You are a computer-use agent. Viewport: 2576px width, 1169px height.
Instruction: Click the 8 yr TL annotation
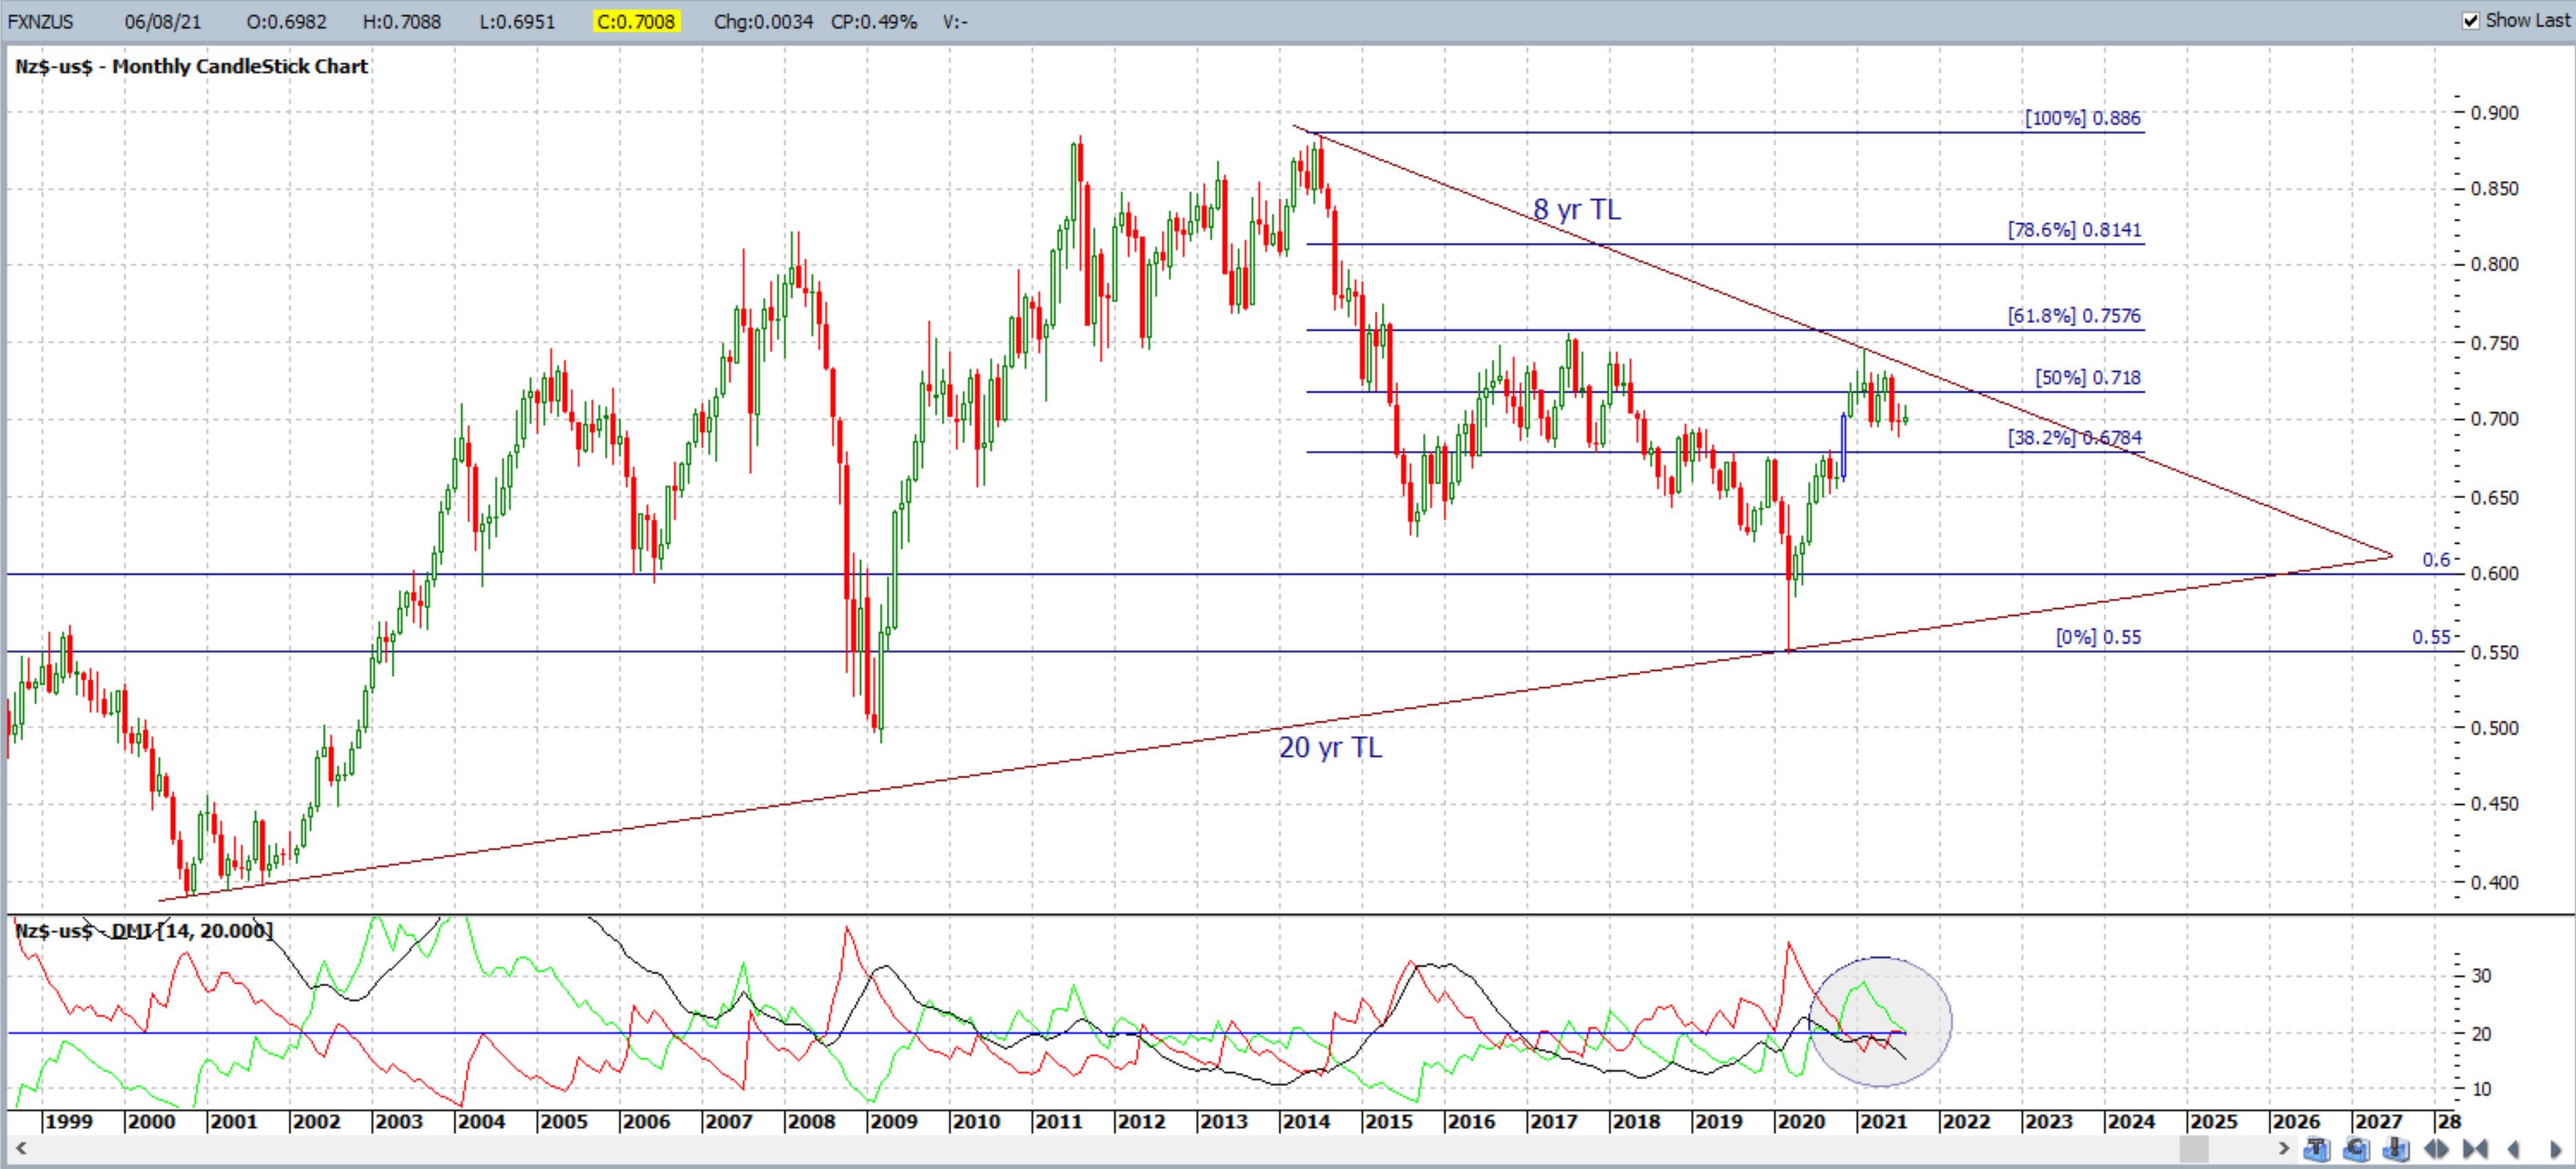1577,209
